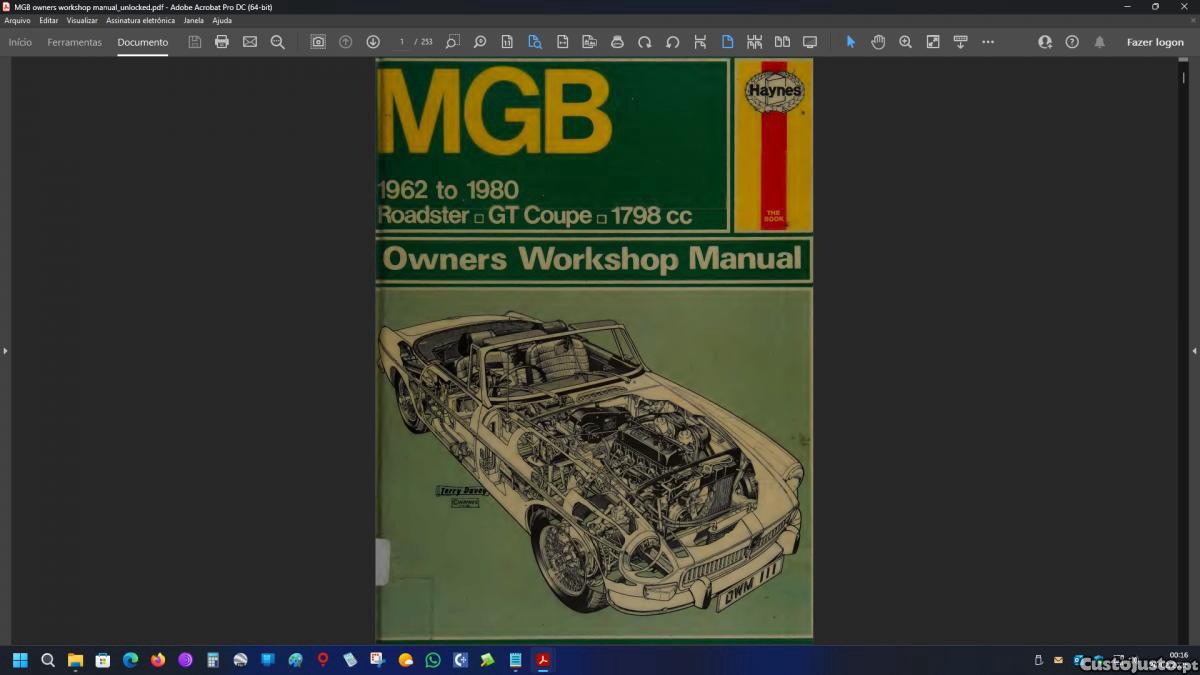Open the find text magnifier icon
Viewport: 1200px width, 675px height.
(x=278, y=42)
